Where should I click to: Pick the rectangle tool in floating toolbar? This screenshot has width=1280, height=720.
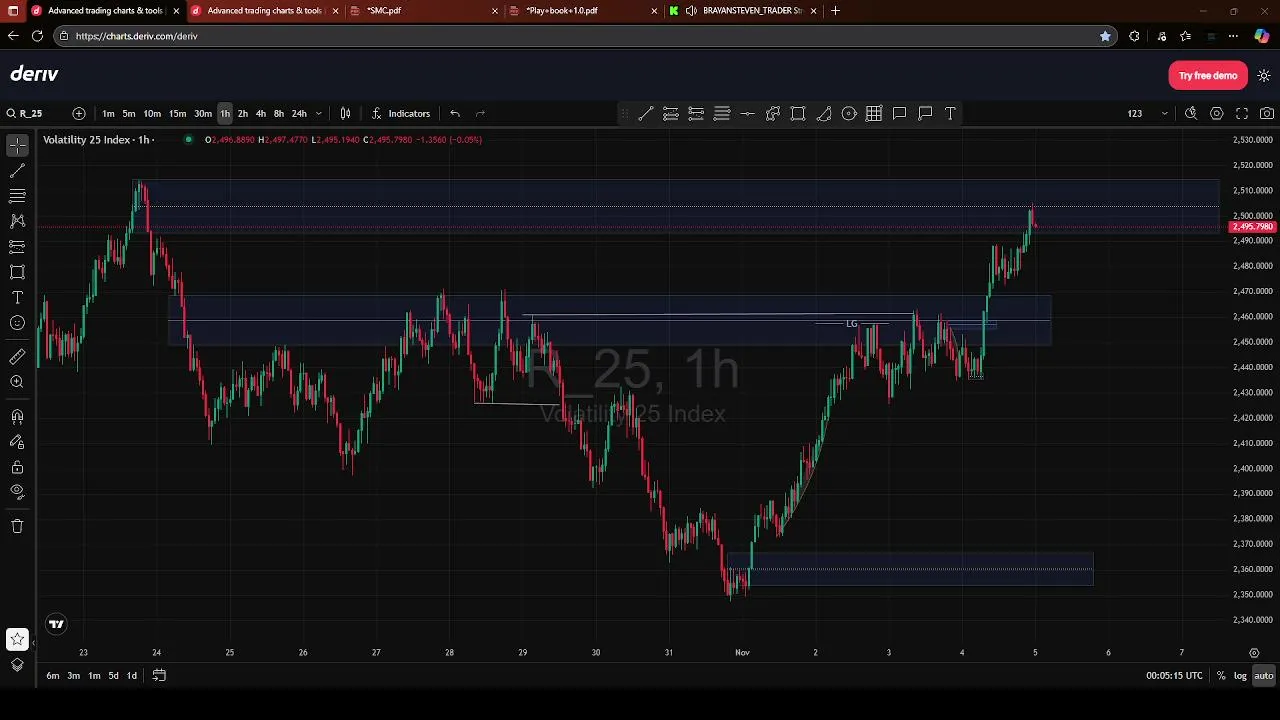pyautogui.click(x=798, y=113)
